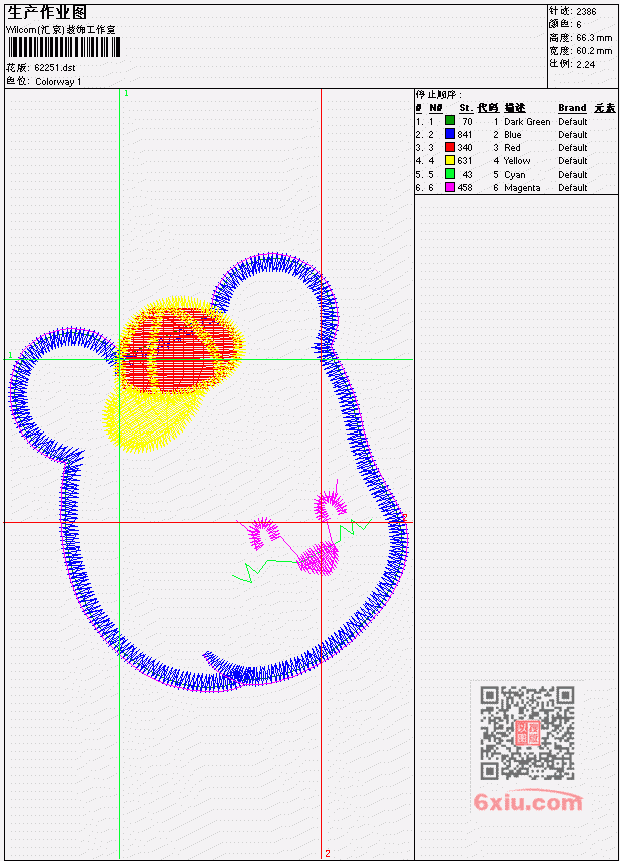The height and width of the screenshot is (861, 620).
Task: Click the Cyan color name
Action: pyautogui.click(x=515, y=175)
